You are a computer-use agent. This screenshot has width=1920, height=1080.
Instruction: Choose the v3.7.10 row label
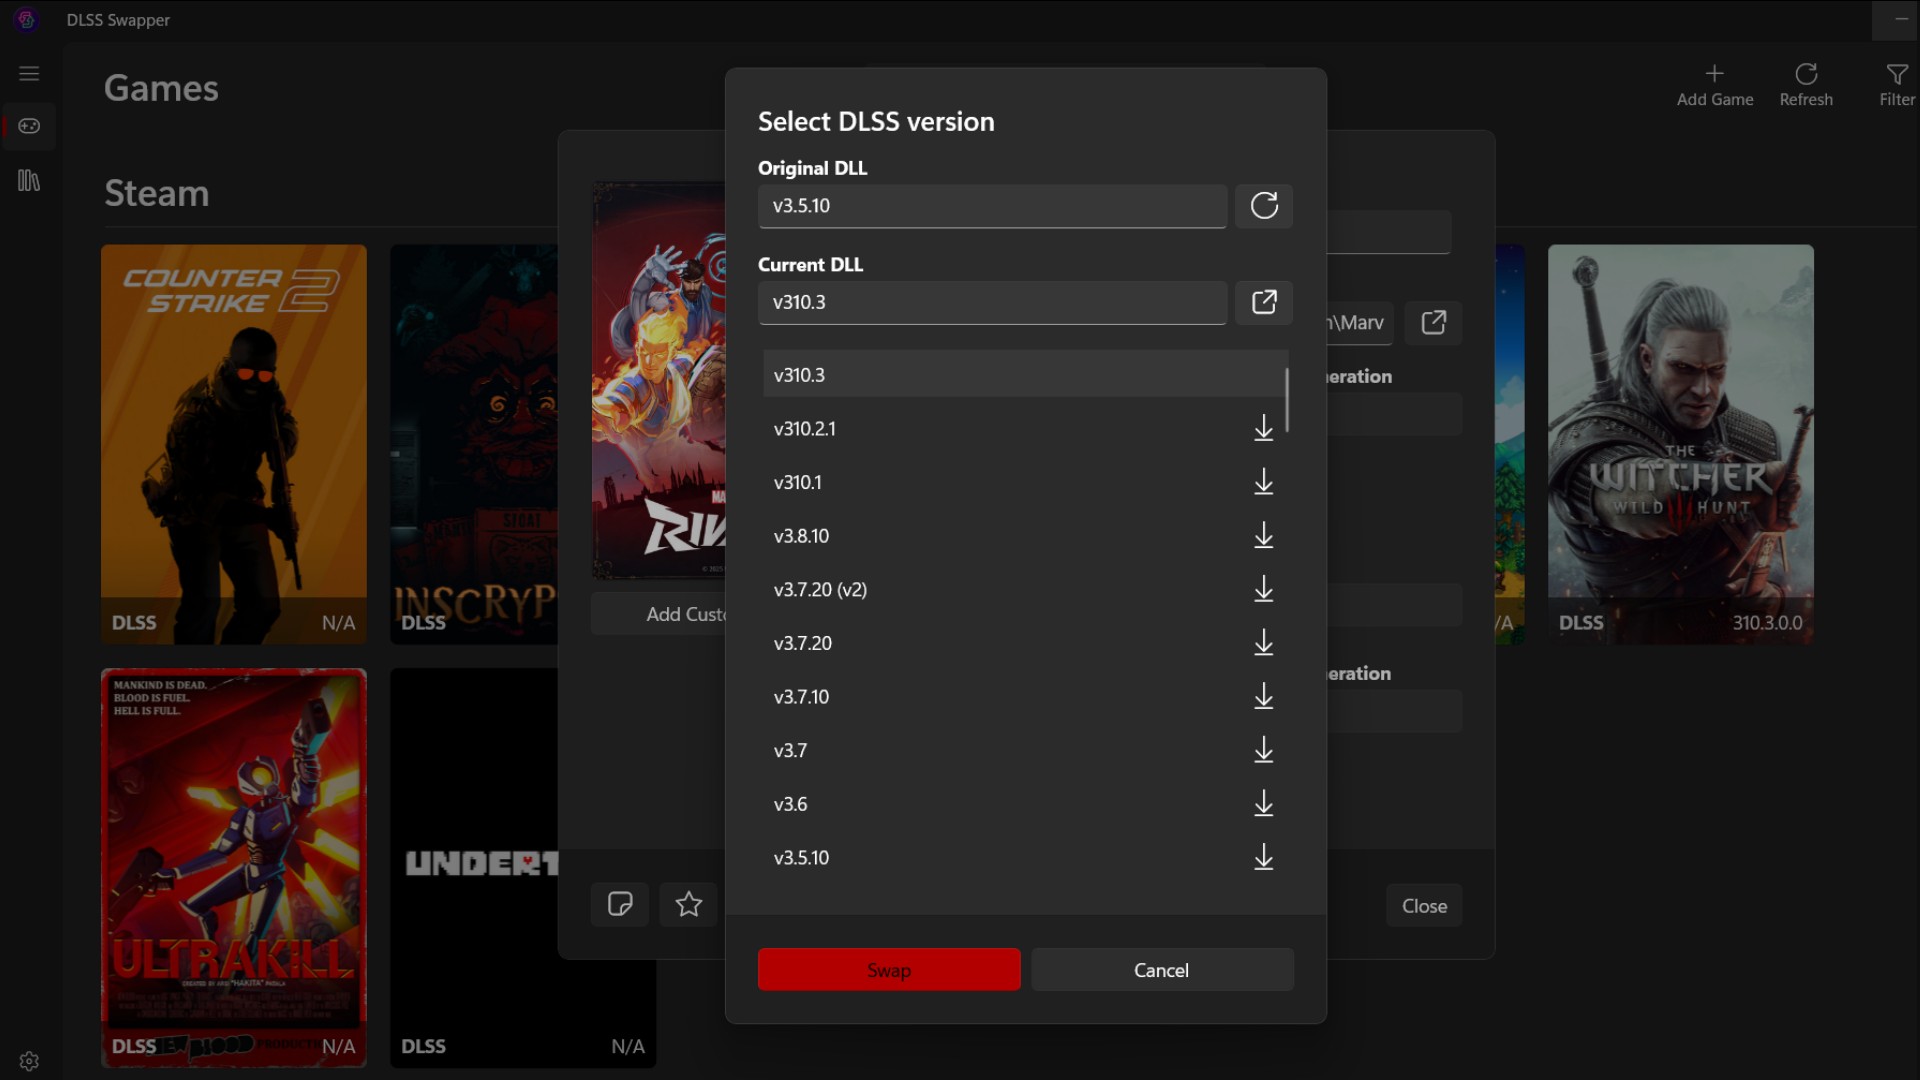click(801, 697)
